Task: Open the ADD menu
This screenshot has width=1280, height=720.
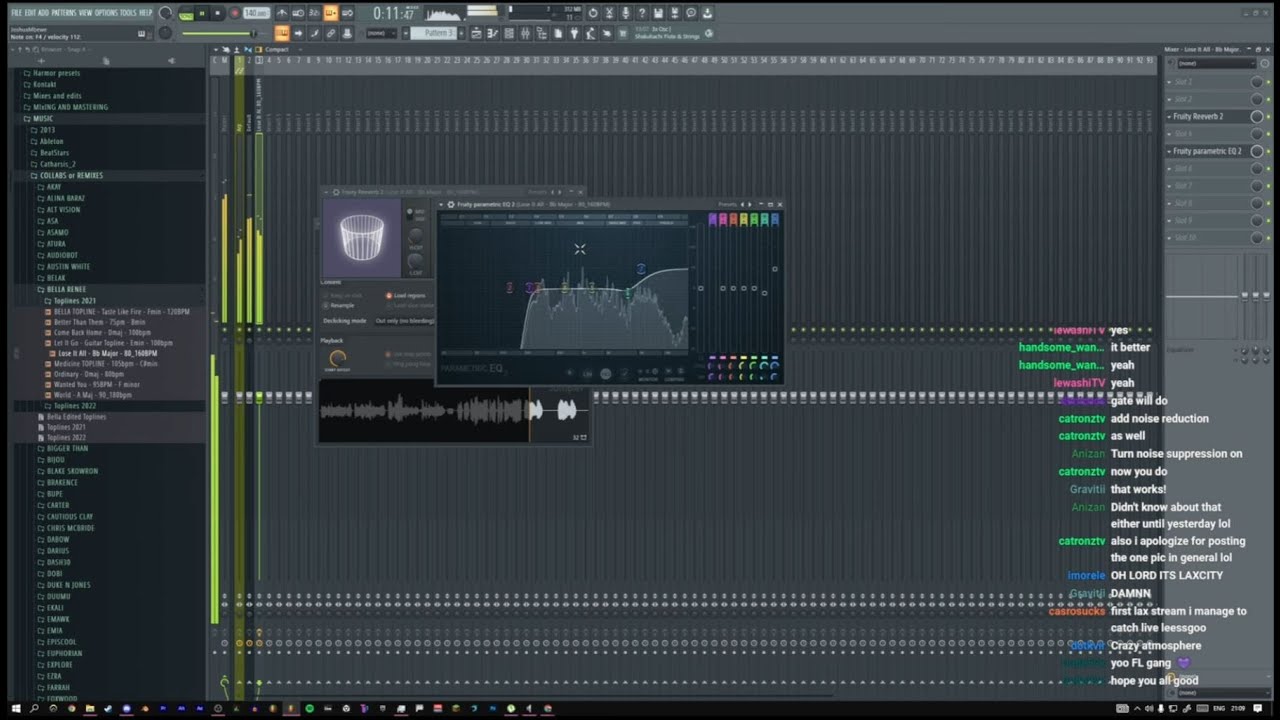Action: (43, 12)
